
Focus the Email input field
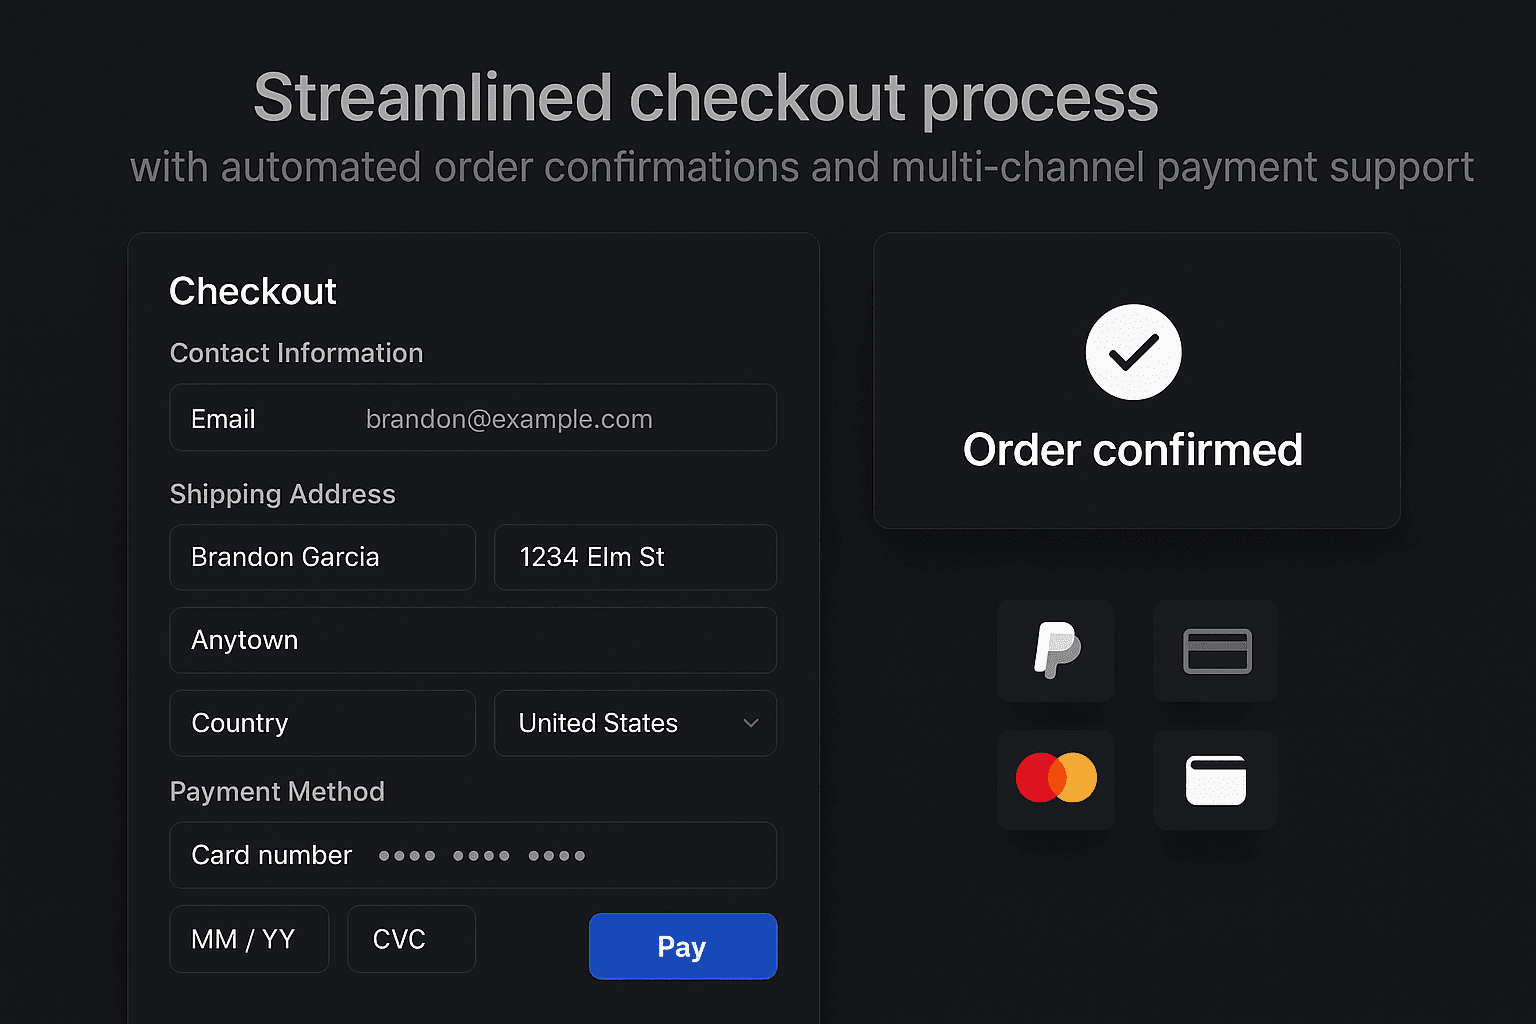pos(473,418)
